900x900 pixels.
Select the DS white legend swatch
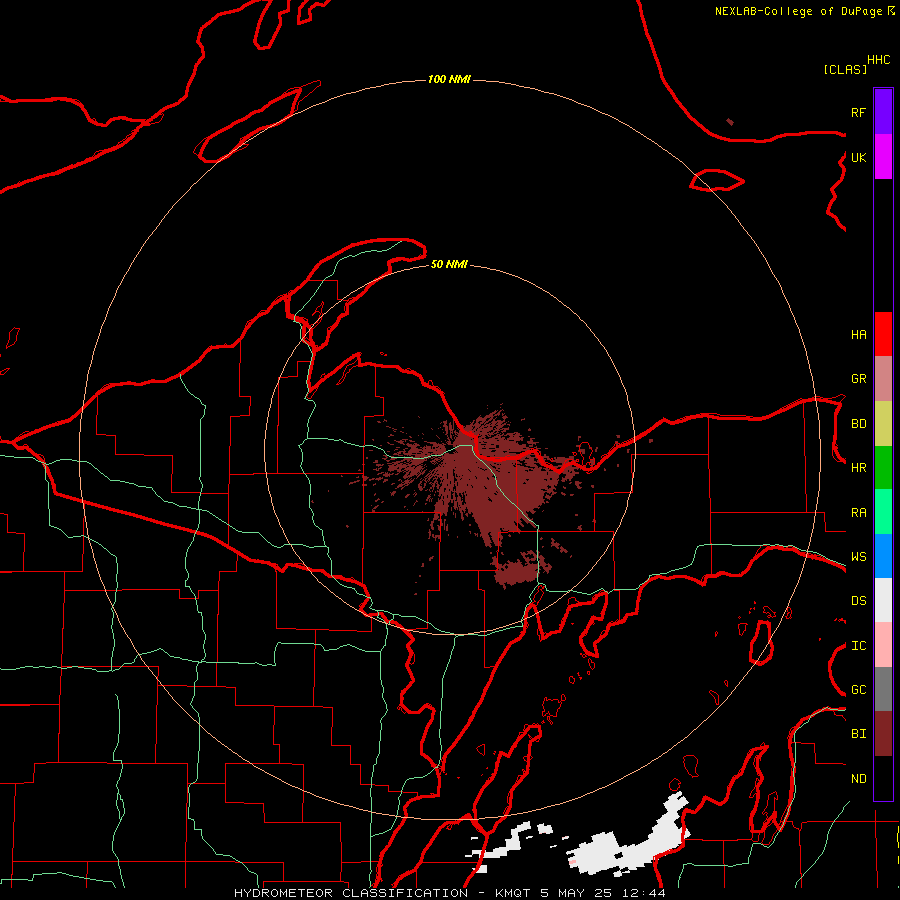coord(883,600)
